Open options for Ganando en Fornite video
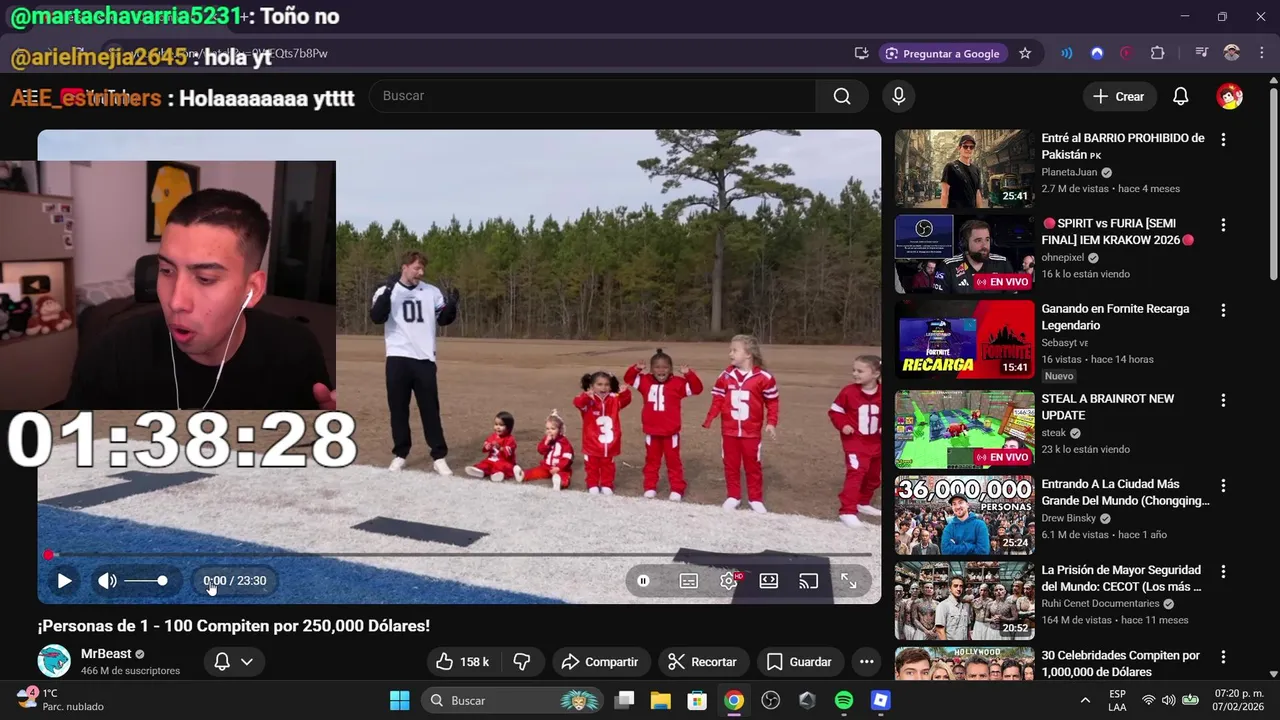1280x720 pixels. 1223,311
